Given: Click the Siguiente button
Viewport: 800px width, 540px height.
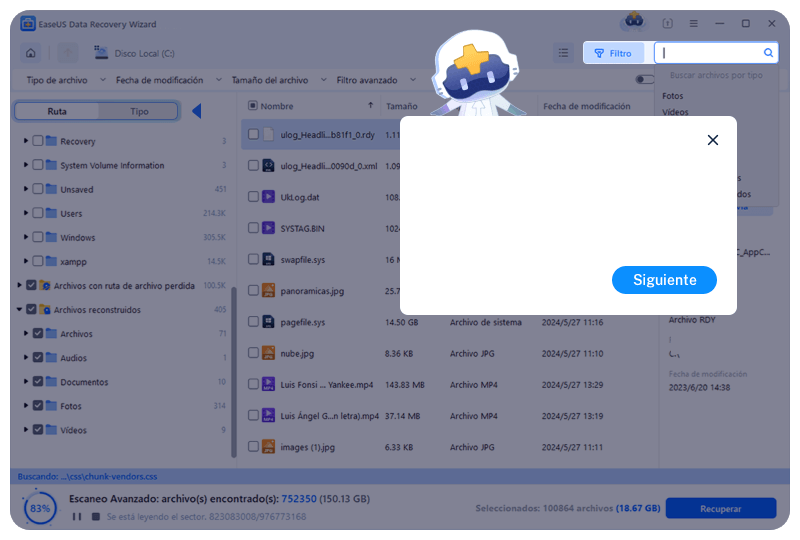Looking at the screenshot, I should pyautogui.click(x=664, y=280).
